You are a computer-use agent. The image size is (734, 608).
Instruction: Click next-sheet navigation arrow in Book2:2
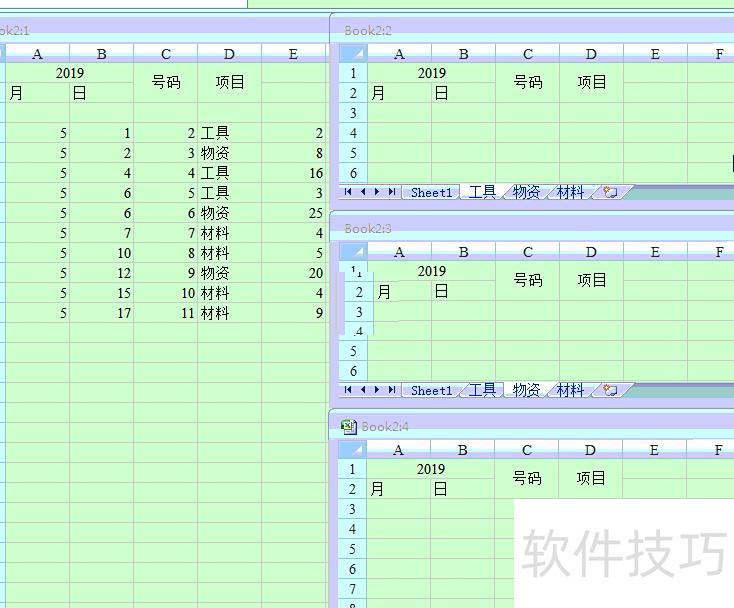pyautogui.click(x=377, y=192)
